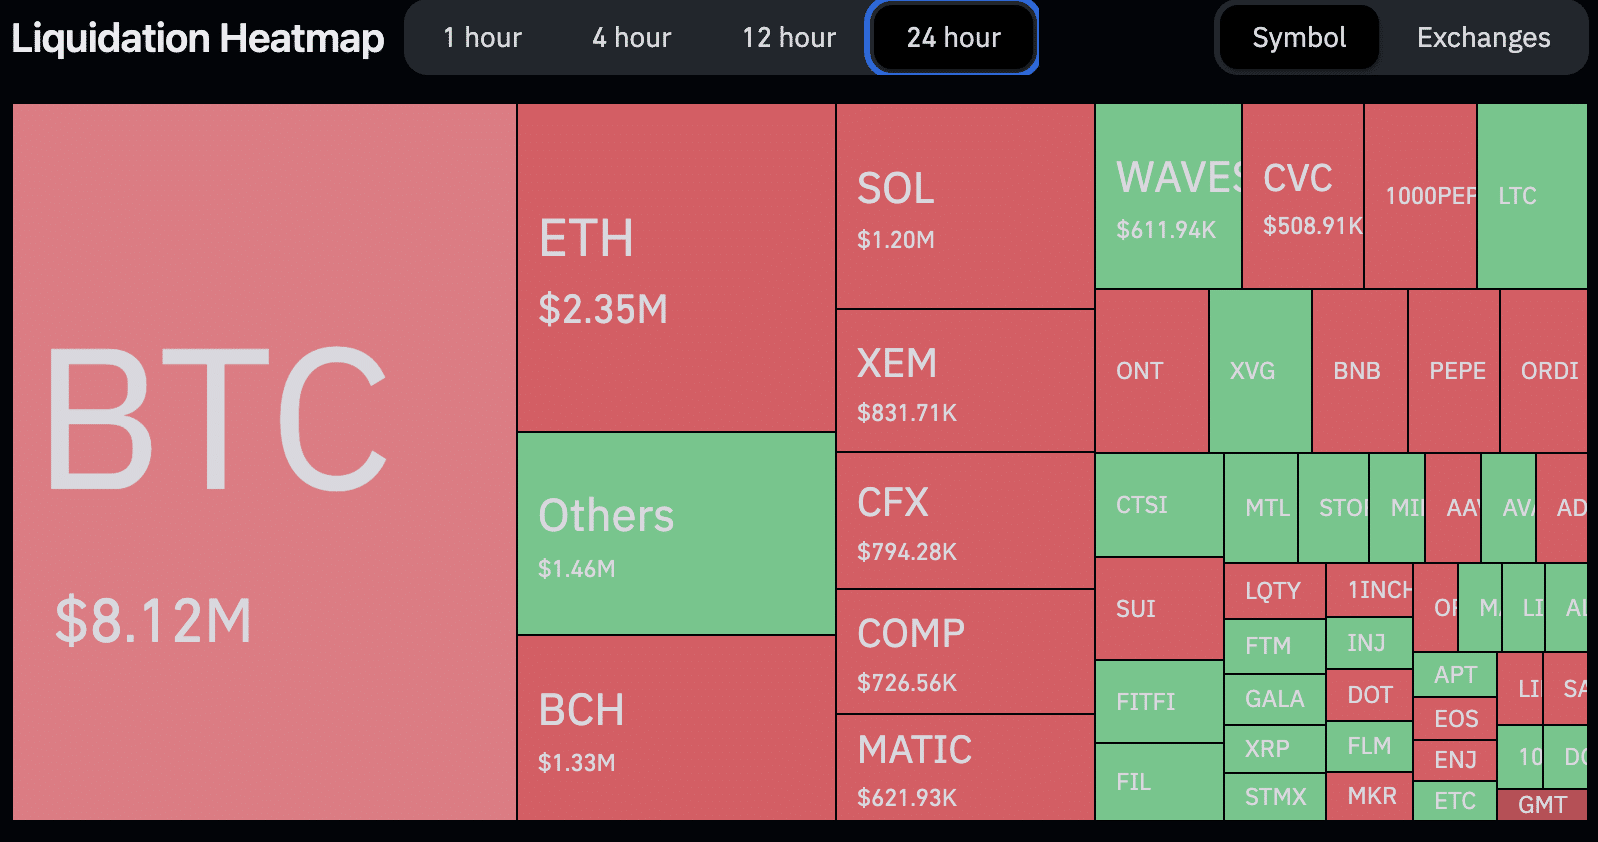Open the BCH $1.33M tile
Image resolution: width=1598 pixels, height=842 pixels.
coord(676,728)
